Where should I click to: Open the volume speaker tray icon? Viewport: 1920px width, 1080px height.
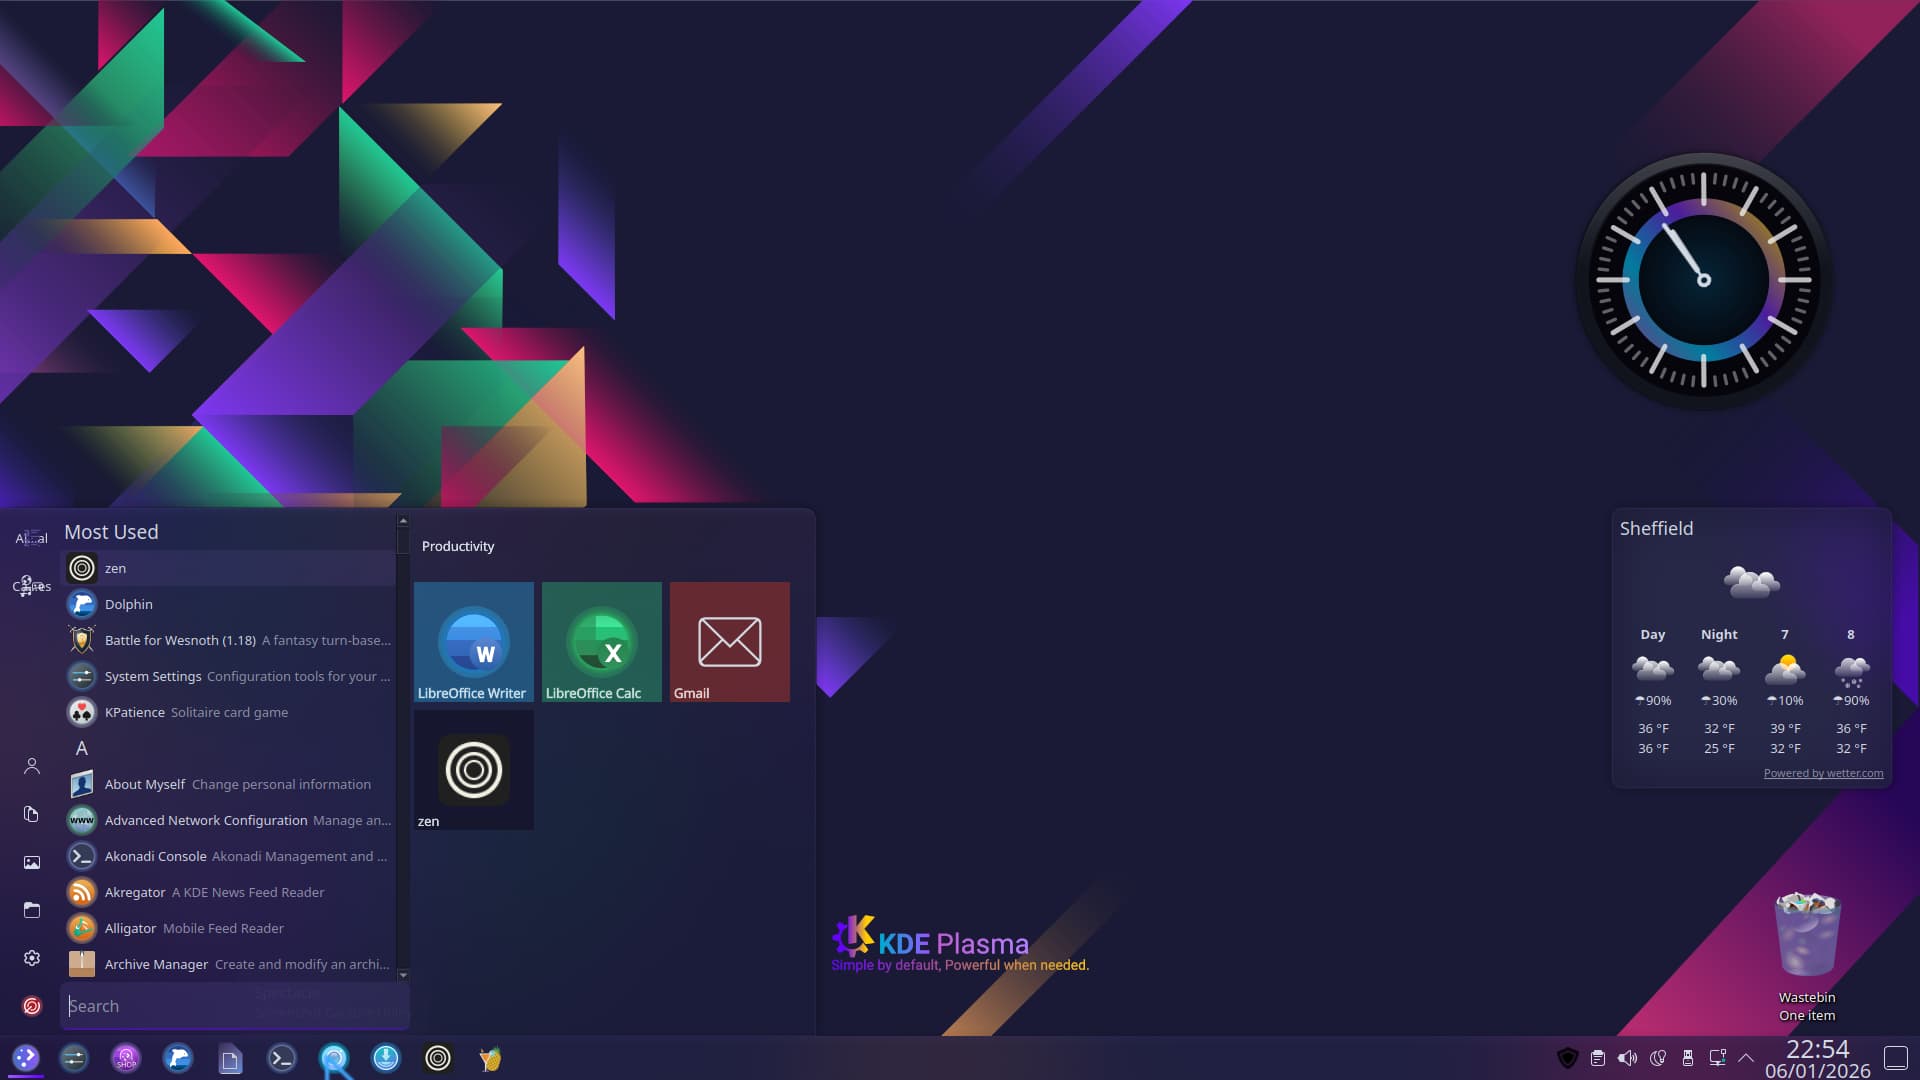pos(1627,1058)
